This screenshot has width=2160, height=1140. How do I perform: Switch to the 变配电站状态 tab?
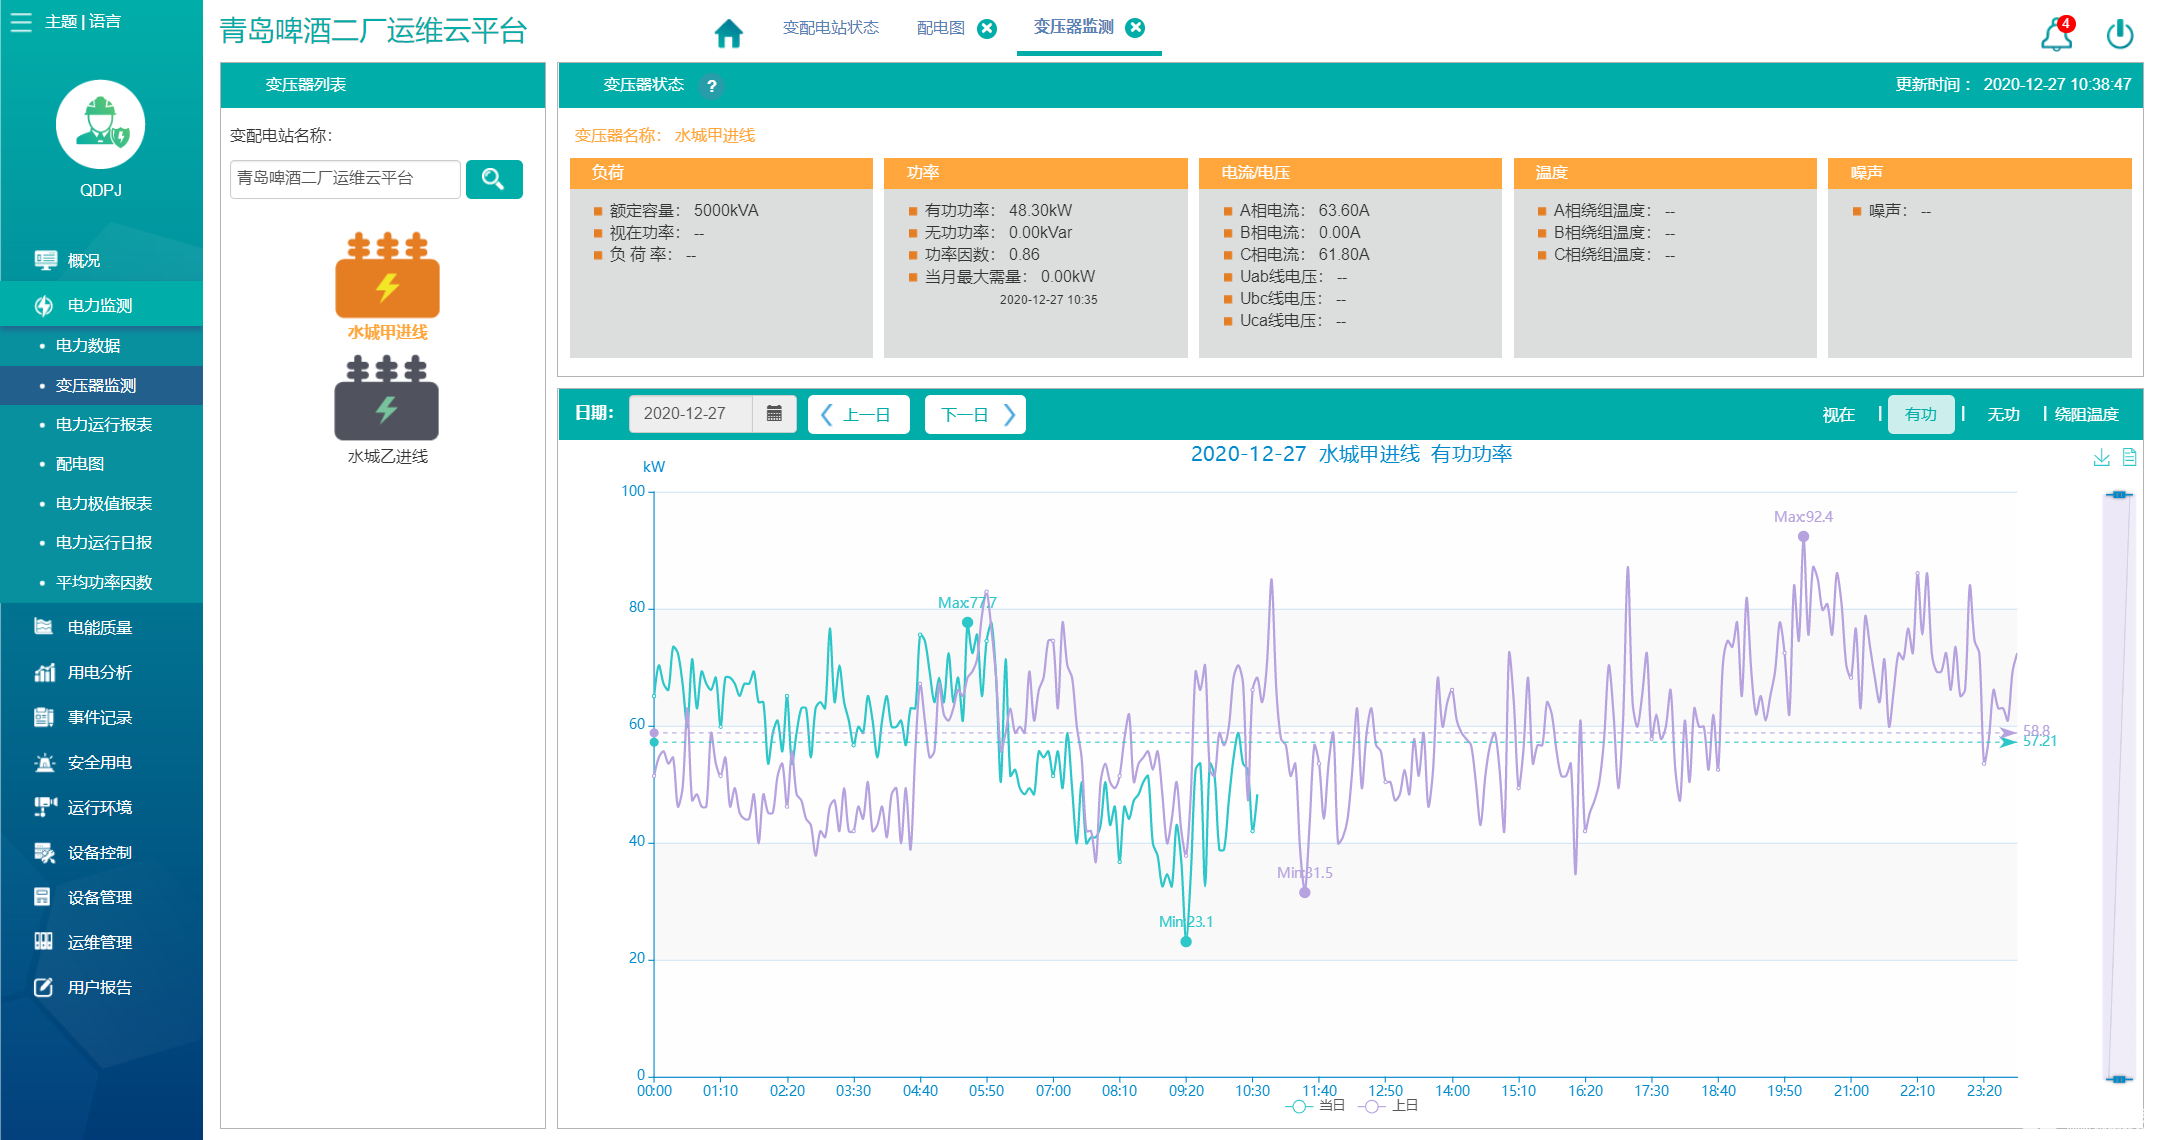point(830,28)
